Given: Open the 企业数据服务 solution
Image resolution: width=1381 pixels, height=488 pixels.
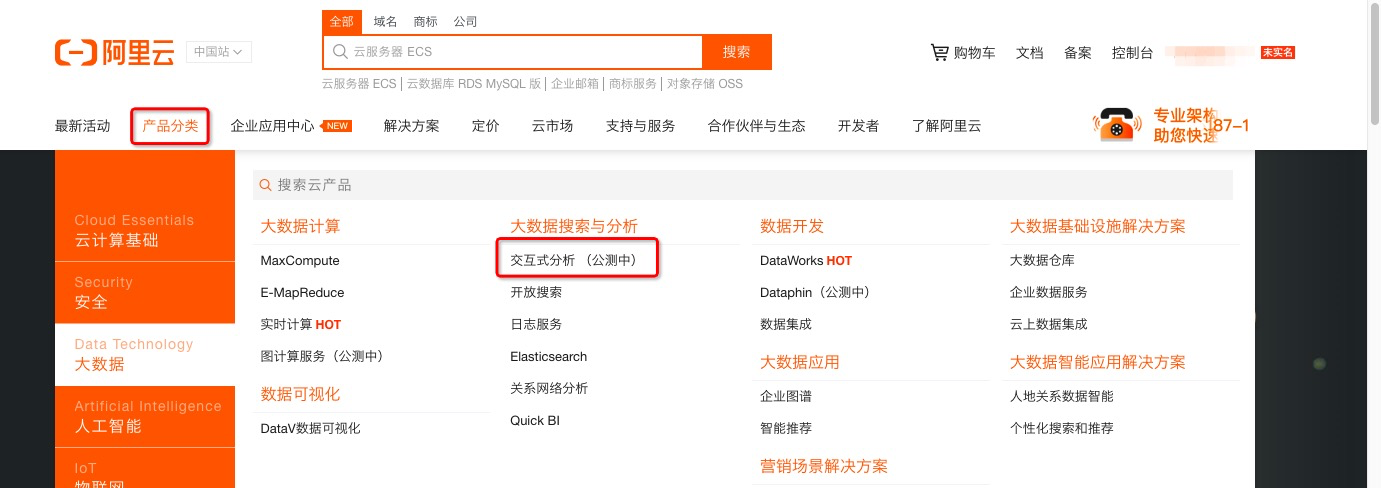Looking at the screenshot, I should click(1049, 292).
